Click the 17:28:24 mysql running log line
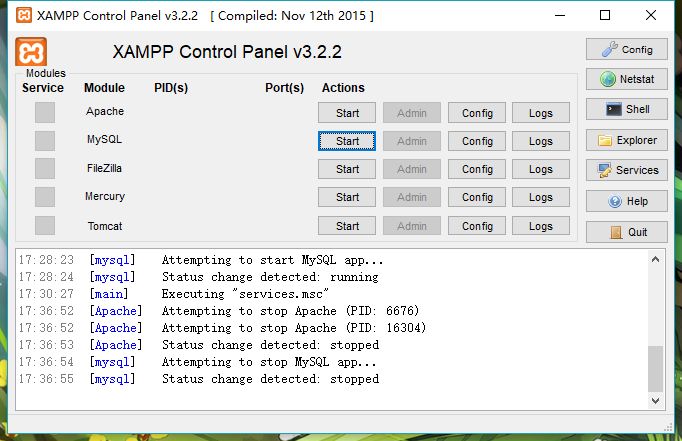682x441 pixels. (198, 277)
